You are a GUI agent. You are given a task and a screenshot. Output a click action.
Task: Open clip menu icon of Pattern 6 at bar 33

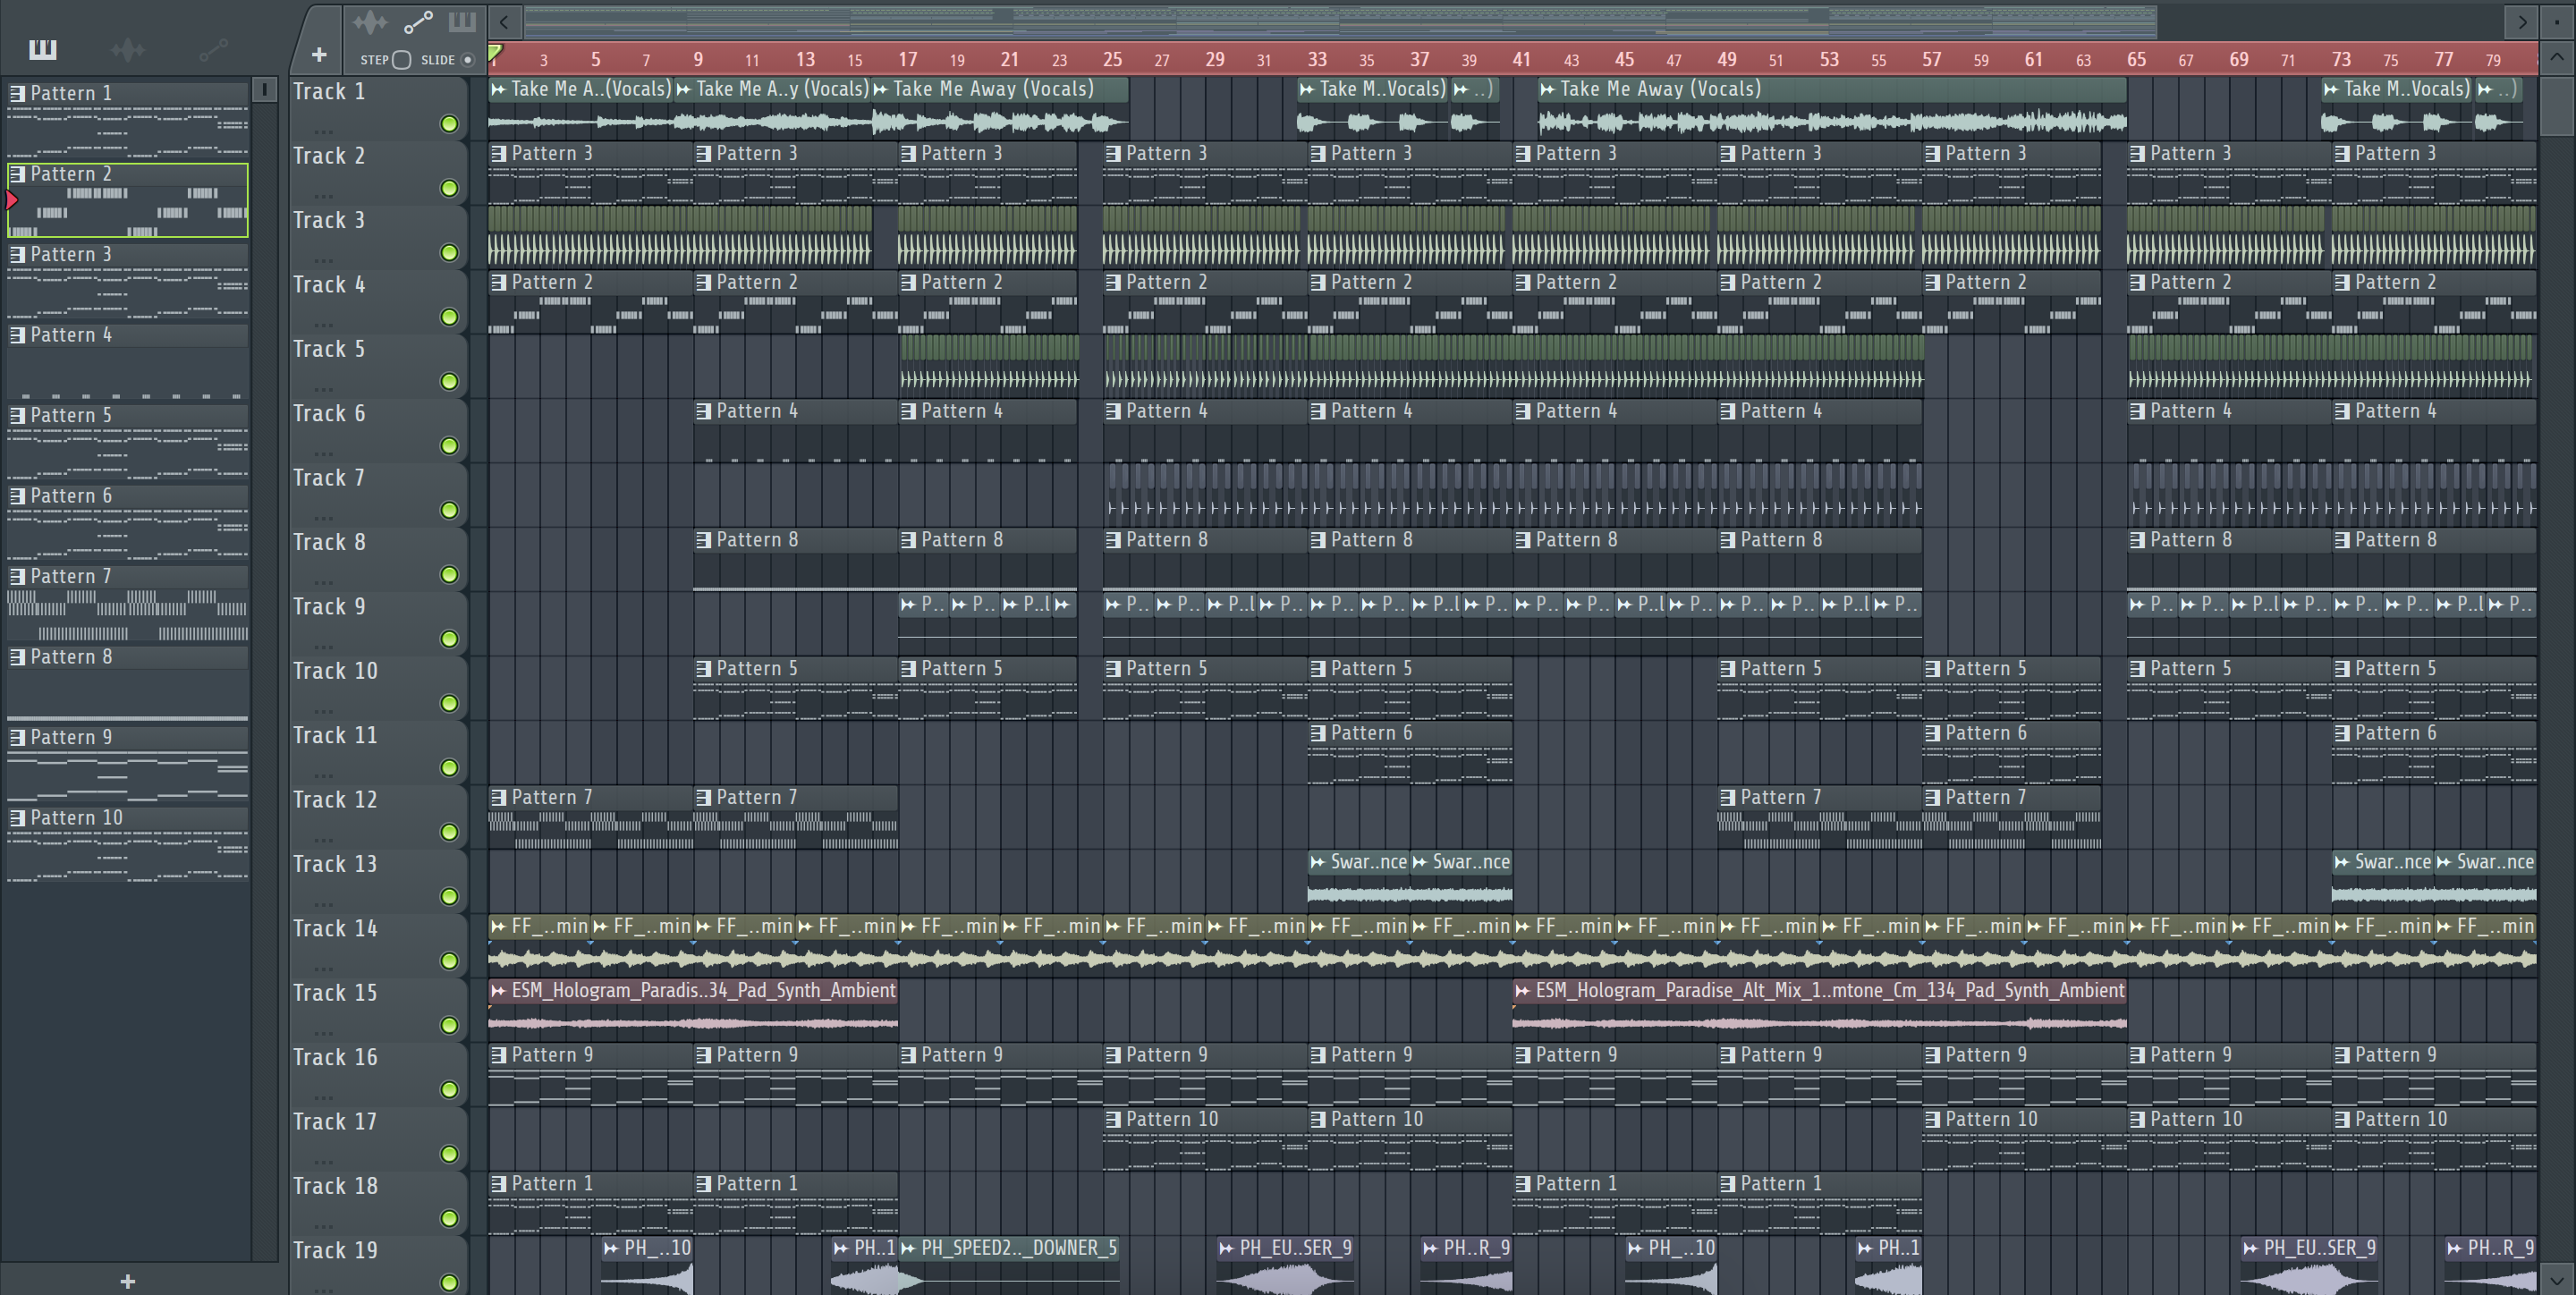point(1318,733)
